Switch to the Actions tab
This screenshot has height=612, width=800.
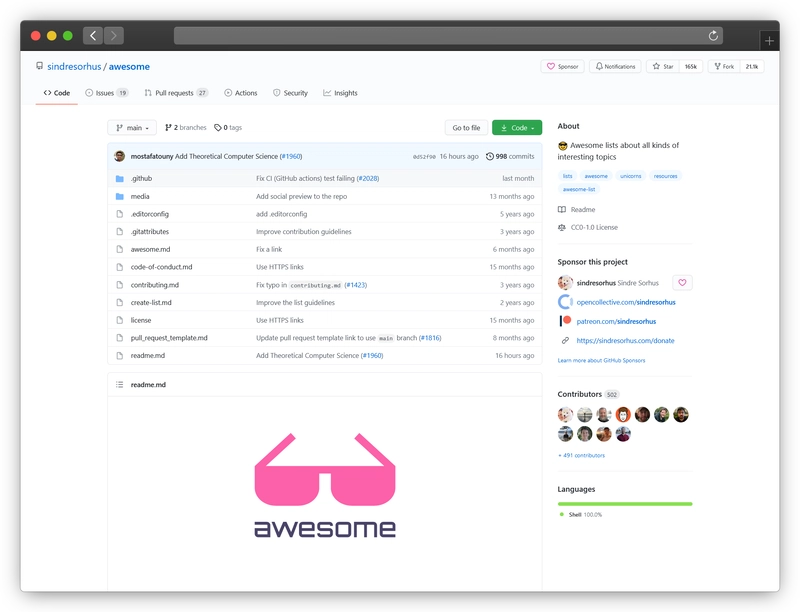[241, 93]
